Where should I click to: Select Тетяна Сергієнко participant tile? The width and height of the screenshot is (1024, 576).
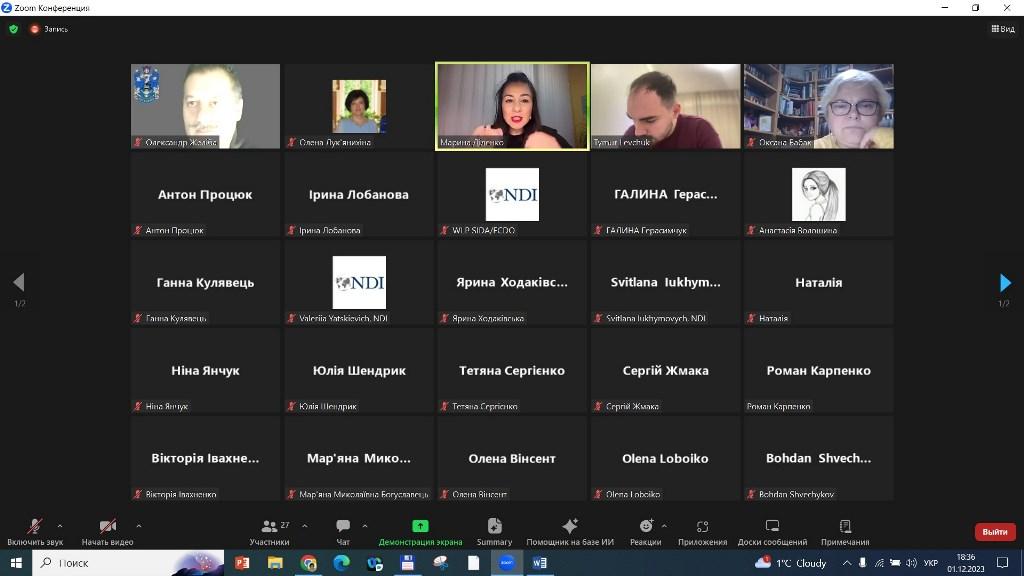tap(512, 370)
